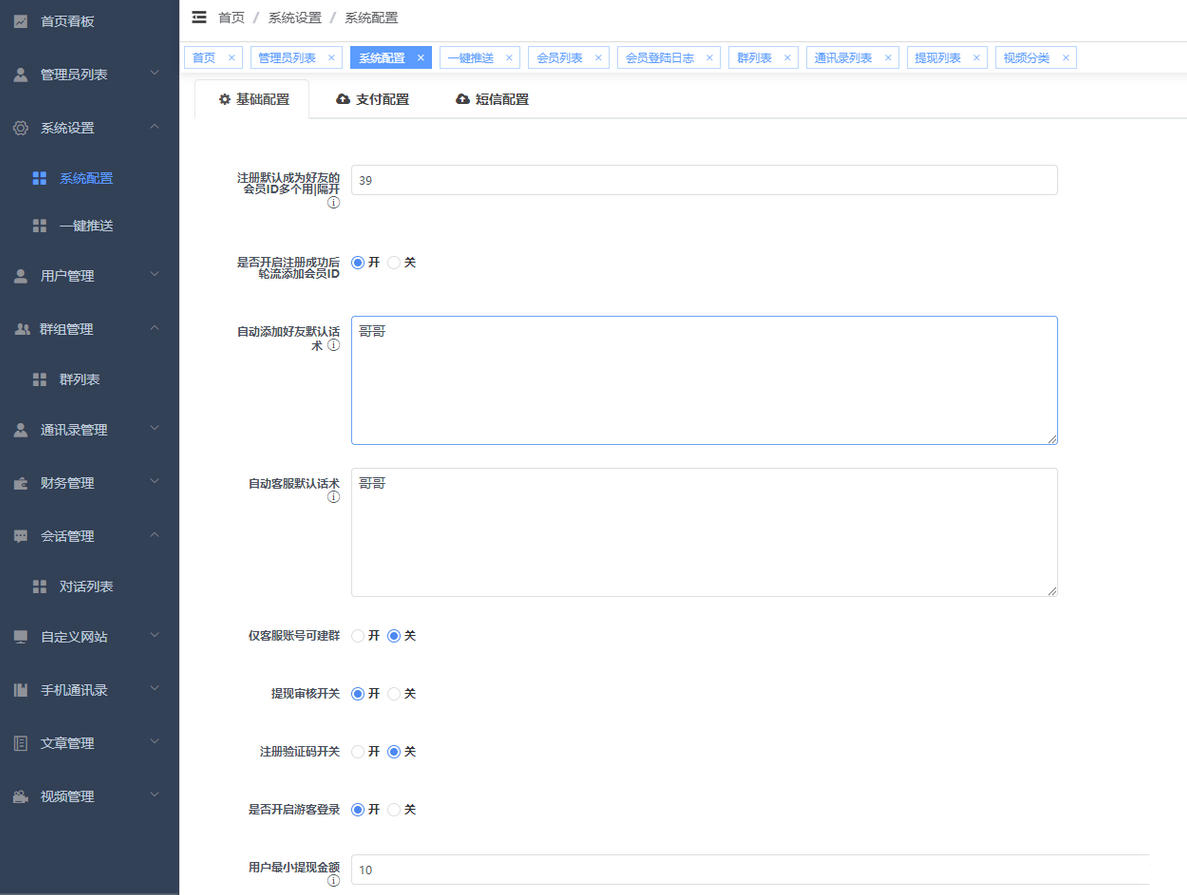Collapse the 系统设置 sidebar menu
The height and width of the screenshot is (895, 1187).
click(x=89, y=128)
